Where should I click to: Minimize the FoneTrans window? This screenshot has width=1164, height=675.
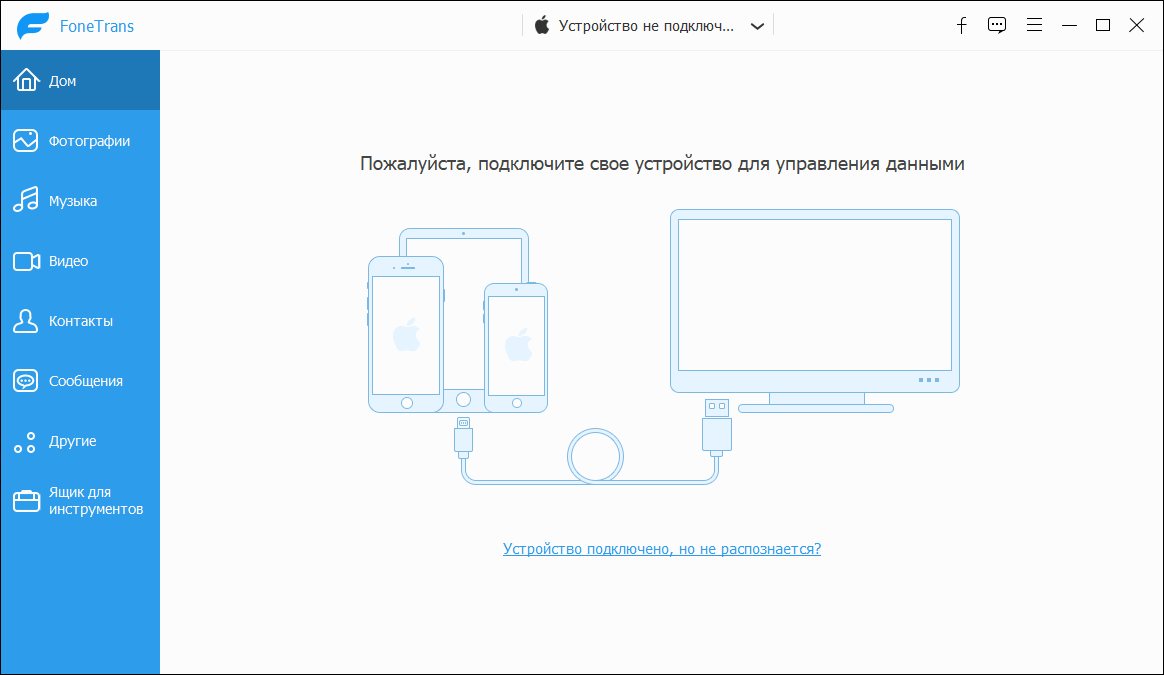[1069, 26]
